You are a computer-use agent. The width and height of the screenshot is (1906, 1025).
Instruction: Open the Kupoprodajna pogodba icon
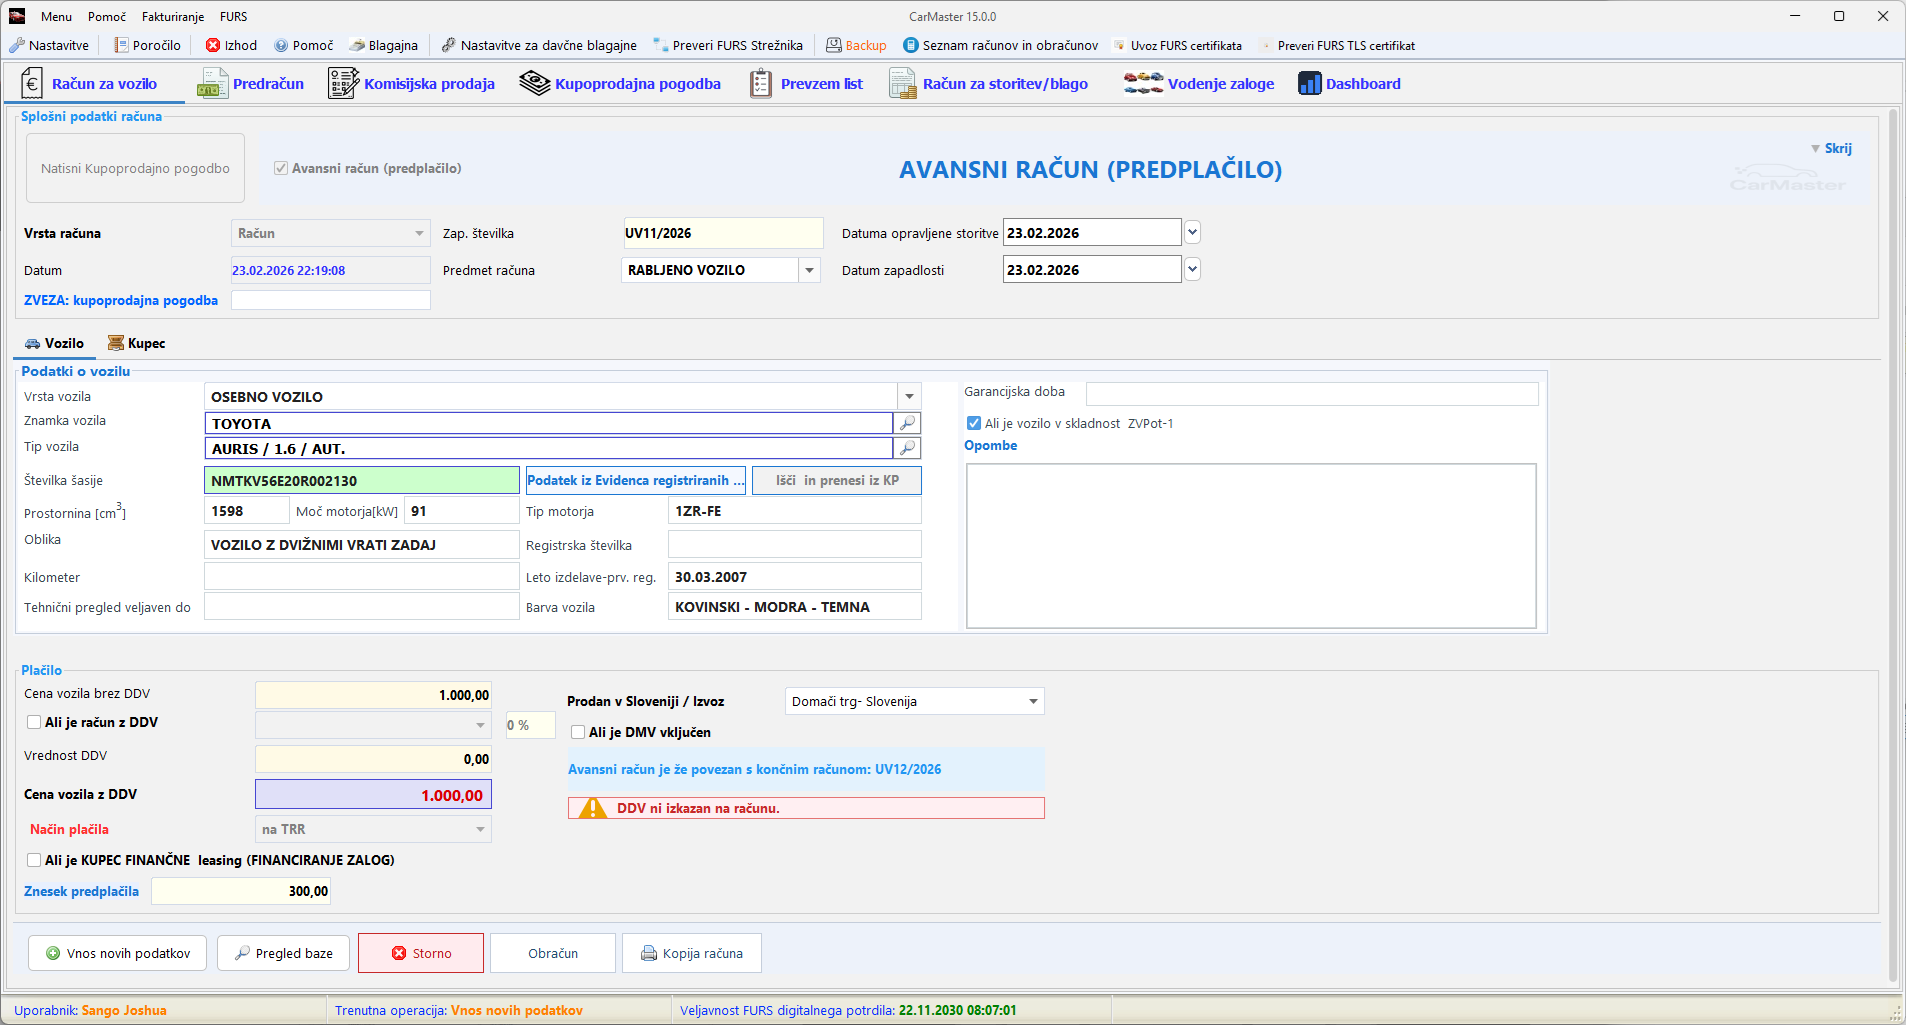click(x=535, y=84)
